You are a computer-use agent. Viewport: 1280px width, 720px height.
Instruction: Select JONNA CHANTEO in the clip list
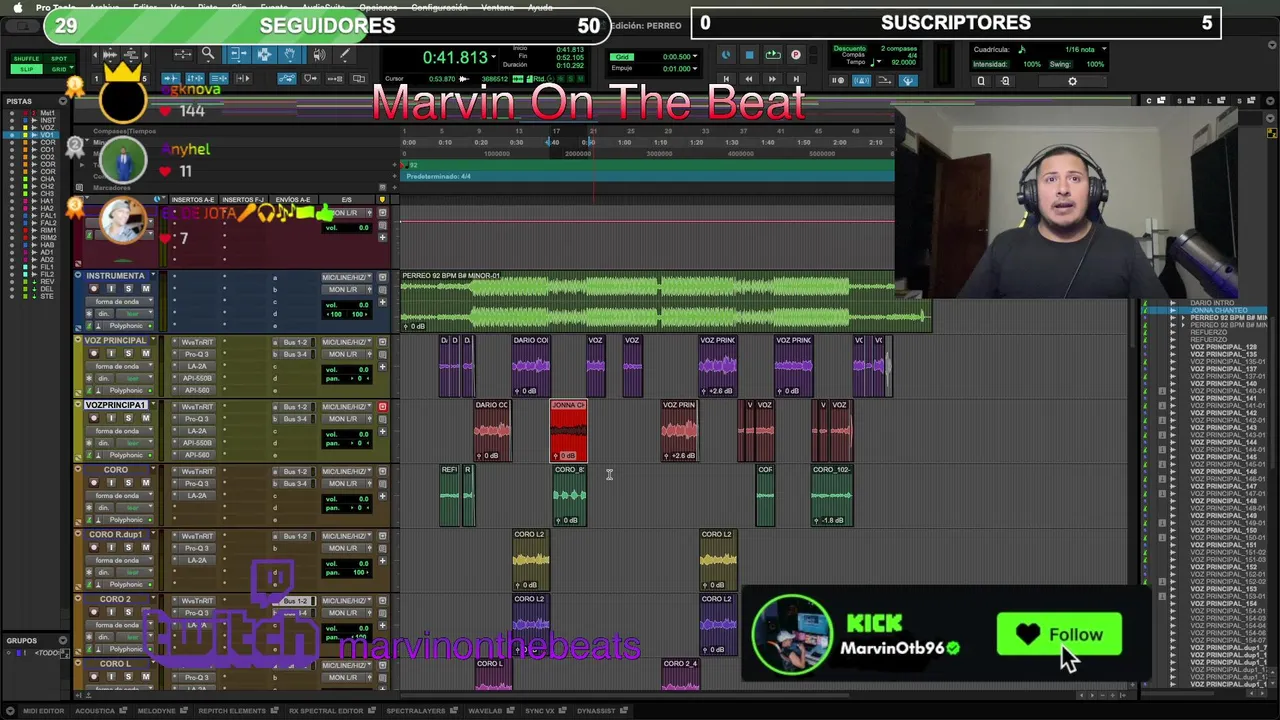[1220, 311]
